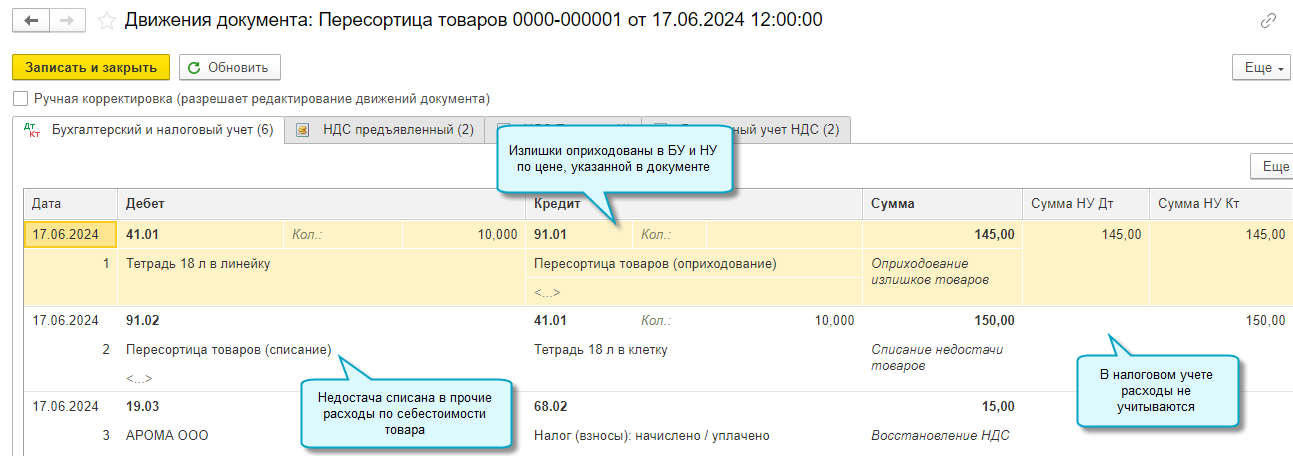Viewport: 1293px width, 456px height.
Task: Switch to the Бухгалтерский и налоговый учет tab
Action: pos(149,129)
